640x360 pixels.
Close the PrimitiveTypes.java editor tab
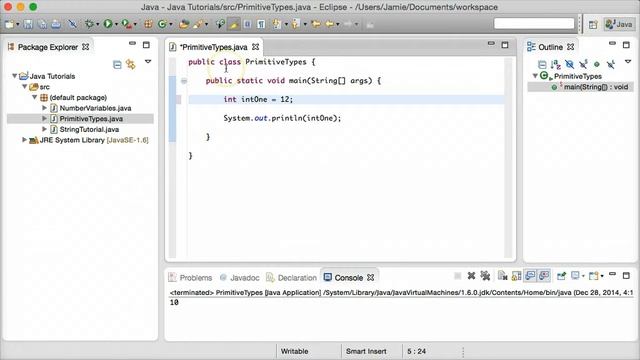(x=256, y=47)
